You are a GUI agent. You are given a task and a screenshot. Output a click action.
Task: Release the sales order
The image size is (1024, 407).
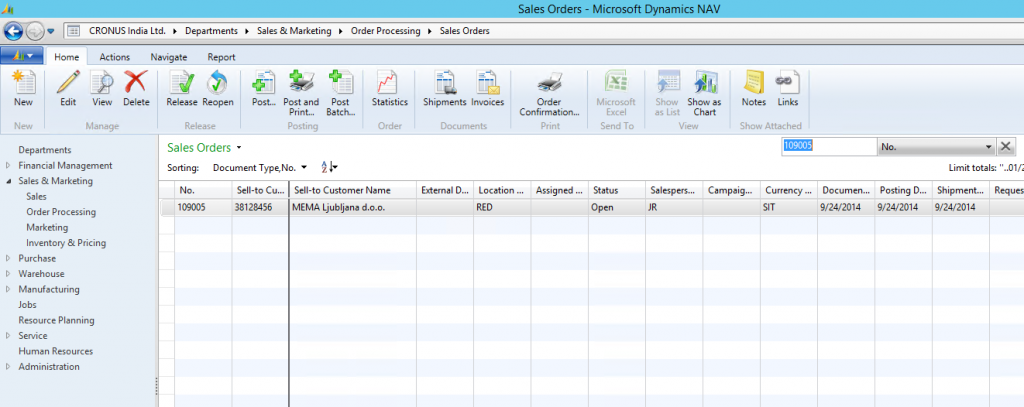click(182, 90)
